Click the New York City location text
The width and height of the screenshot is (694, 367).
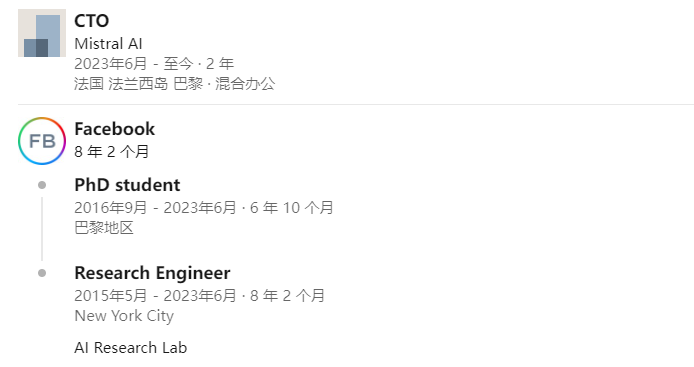[124, 316]
